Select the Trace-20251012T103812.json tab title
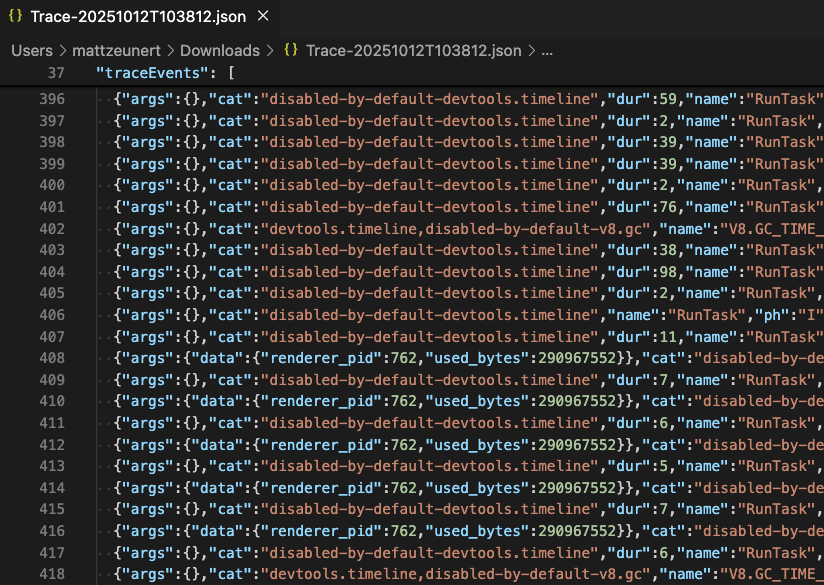The height and width of the screenshot is (585, 824). point(138,17)
